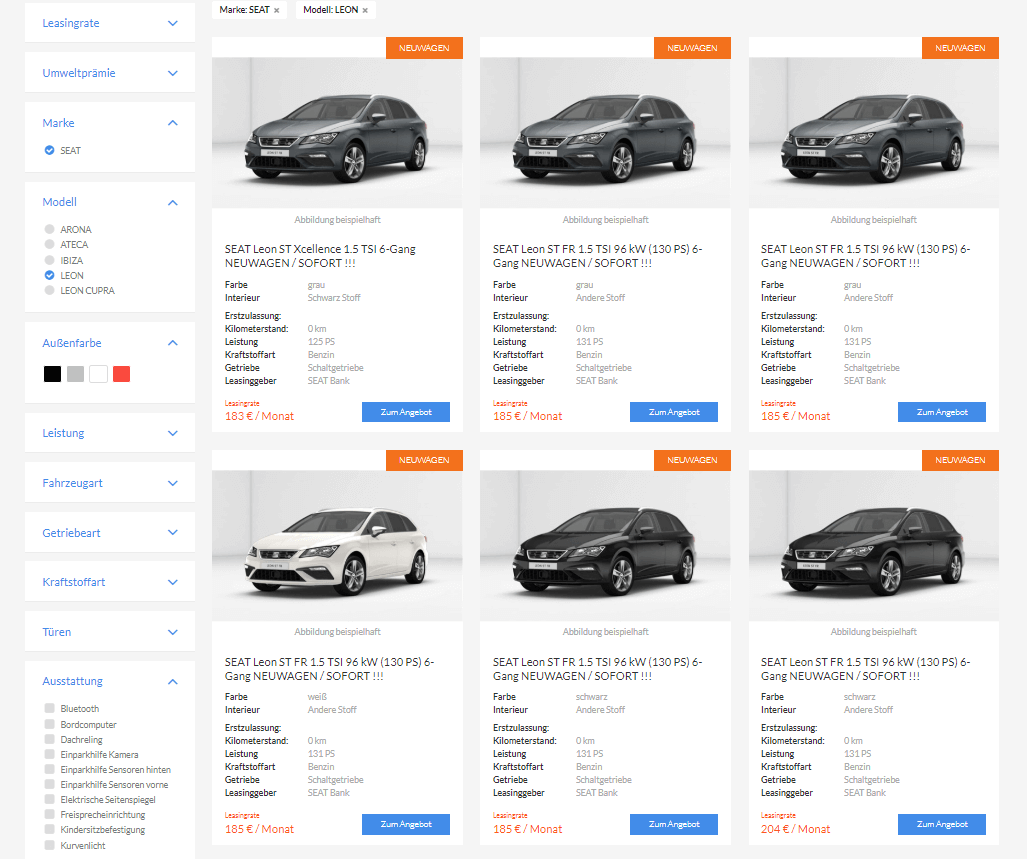
Task: Click the '204 € / Monat' leasing price
Action: click(795, 829)
